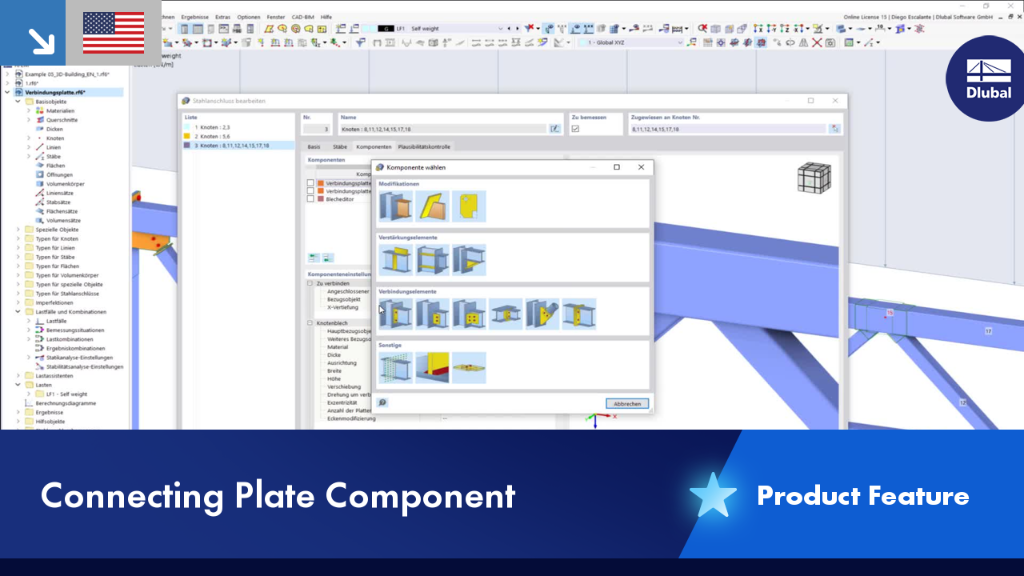Open the 1 - Global XYZ coordinate dropdown

(679, 42)
